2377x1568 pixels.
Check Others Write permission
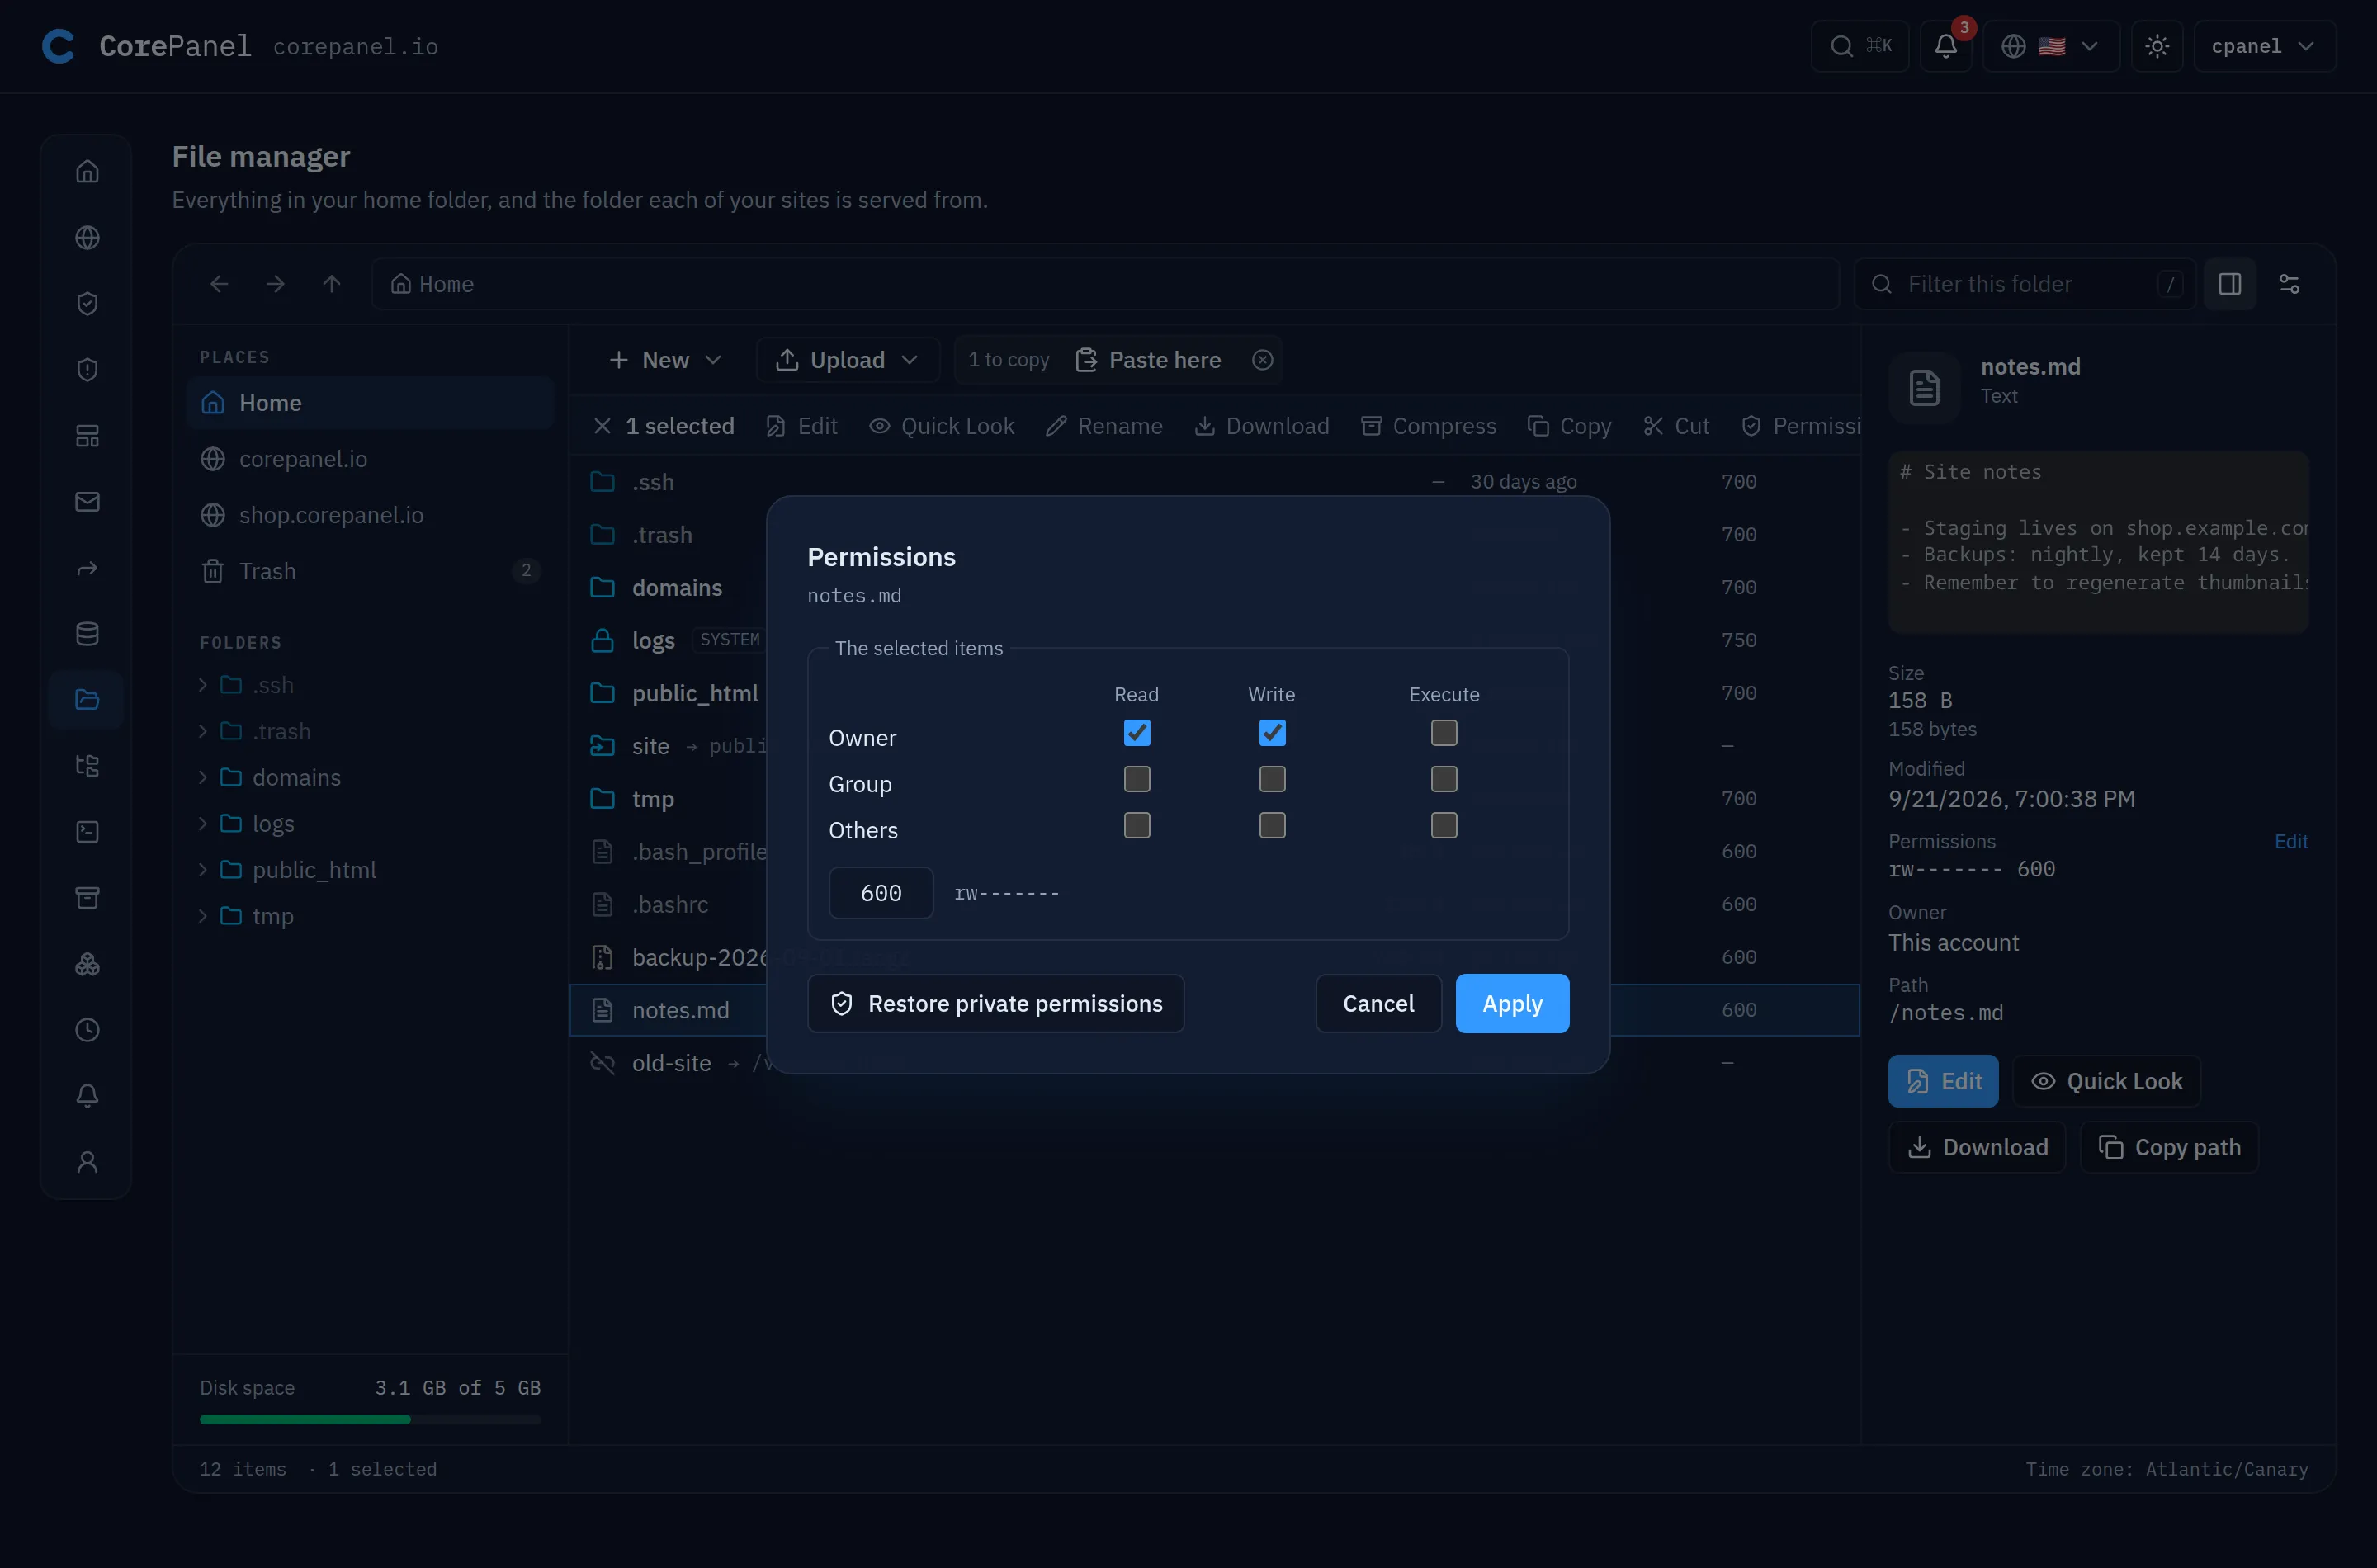(1272, 825)
